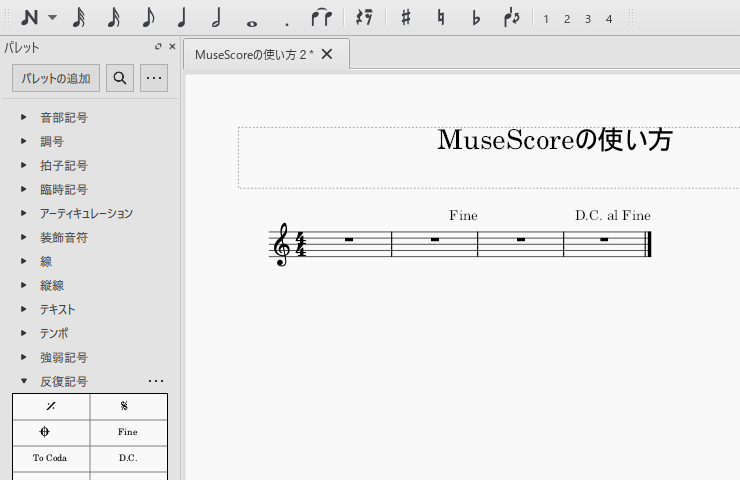Expand the 縦線 palette
The image size is (740, 480).
click(24, 285)
